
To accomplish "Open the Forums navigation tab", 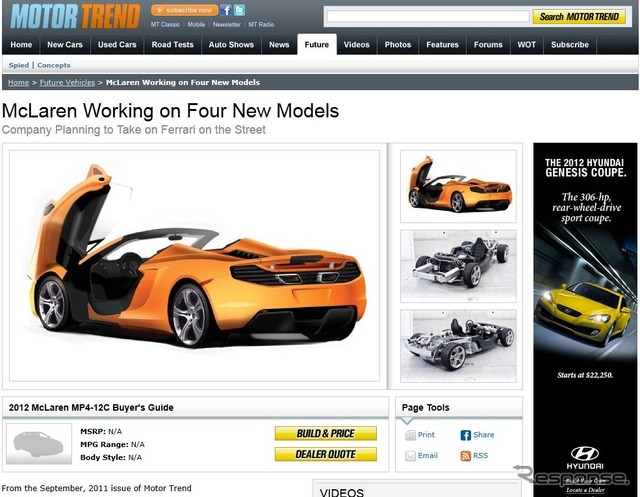I will click(488, 44).
